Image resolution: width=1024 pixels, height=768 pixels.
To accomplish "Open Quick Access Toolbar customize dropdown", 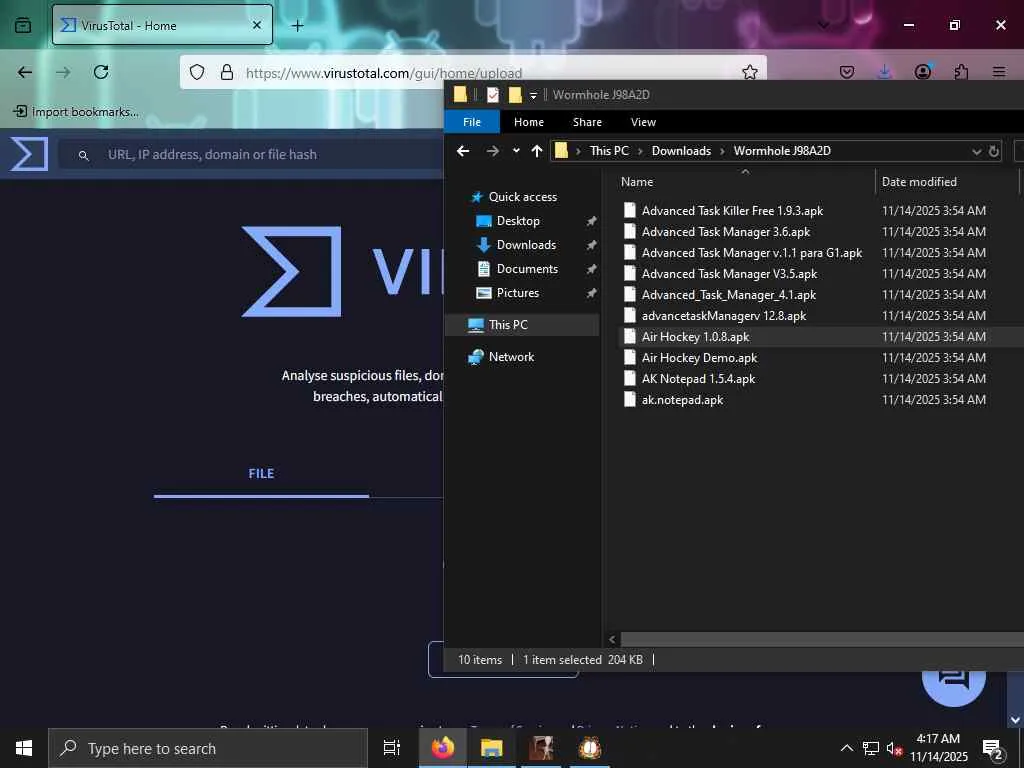I will 533,95.
